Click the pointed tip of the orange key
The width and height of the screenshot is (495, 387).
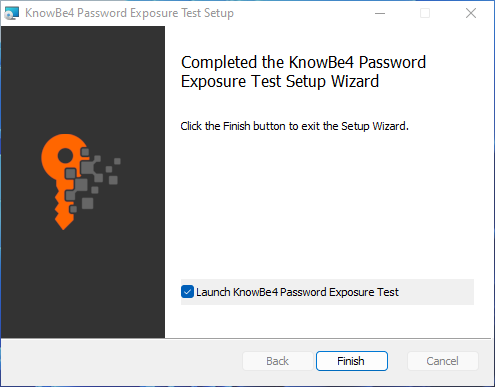point(64,223)
